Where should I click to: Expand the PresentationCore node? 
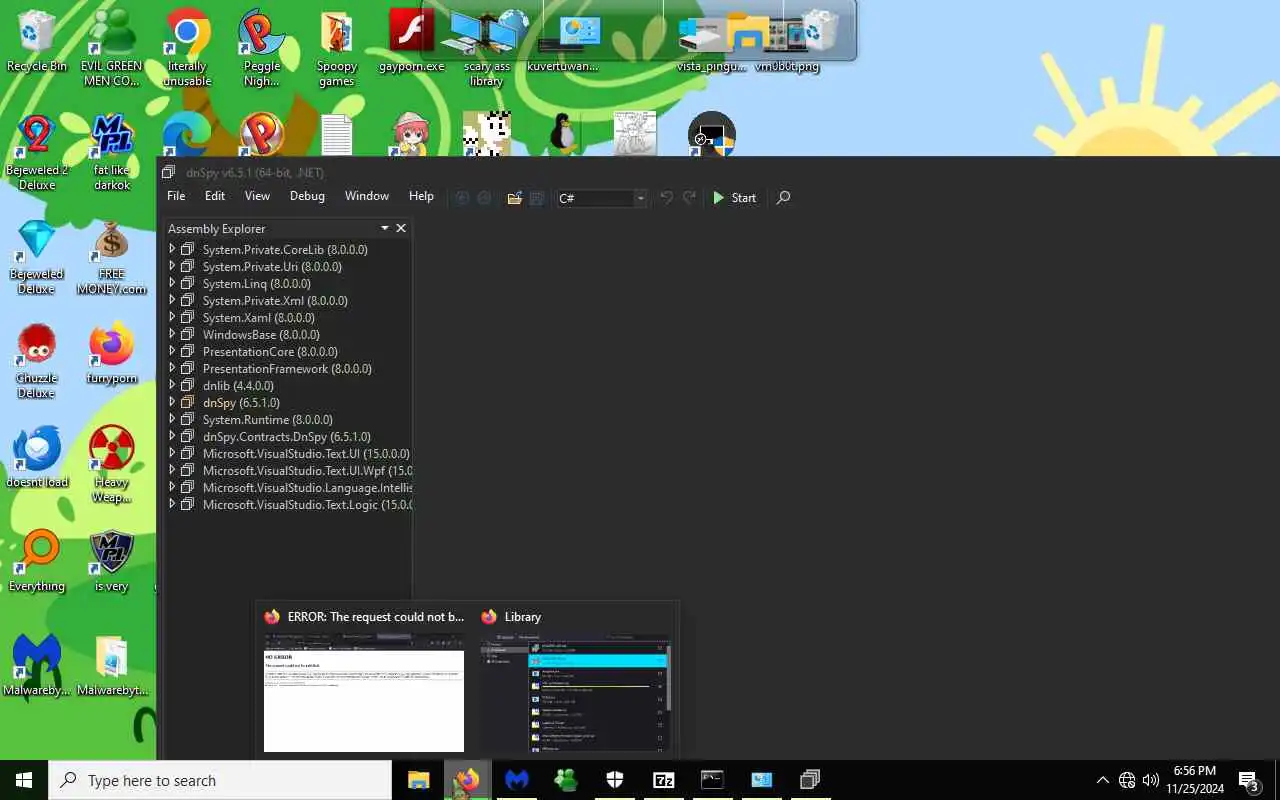172,351
